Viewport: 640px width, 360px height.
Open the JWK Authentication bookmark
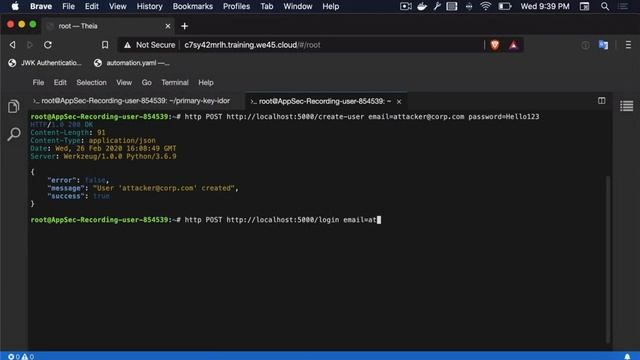pyautogui.click(x=45, y=63)
